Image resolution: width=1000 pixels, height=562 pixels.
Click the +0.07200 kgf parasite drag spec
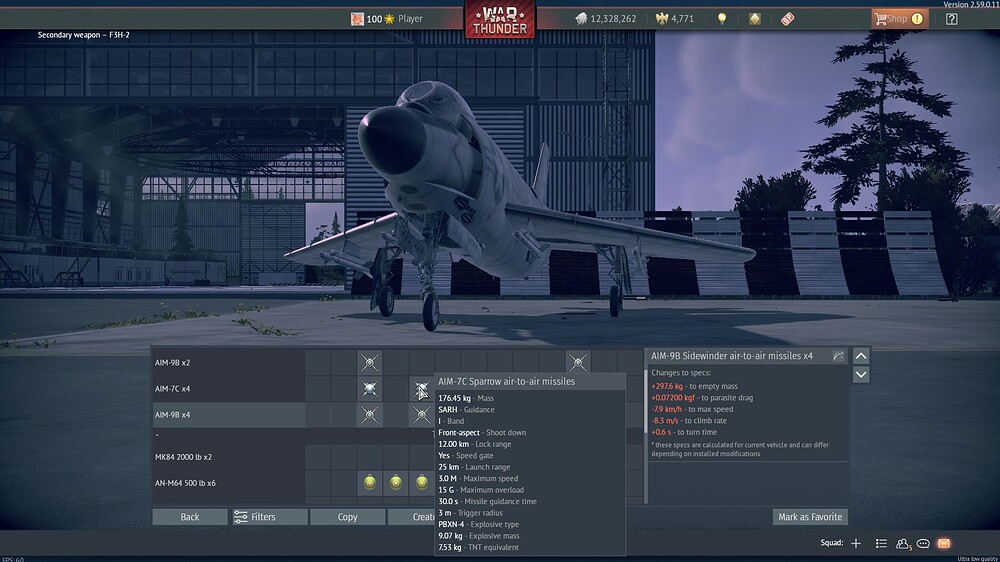[x=702, y=397]
